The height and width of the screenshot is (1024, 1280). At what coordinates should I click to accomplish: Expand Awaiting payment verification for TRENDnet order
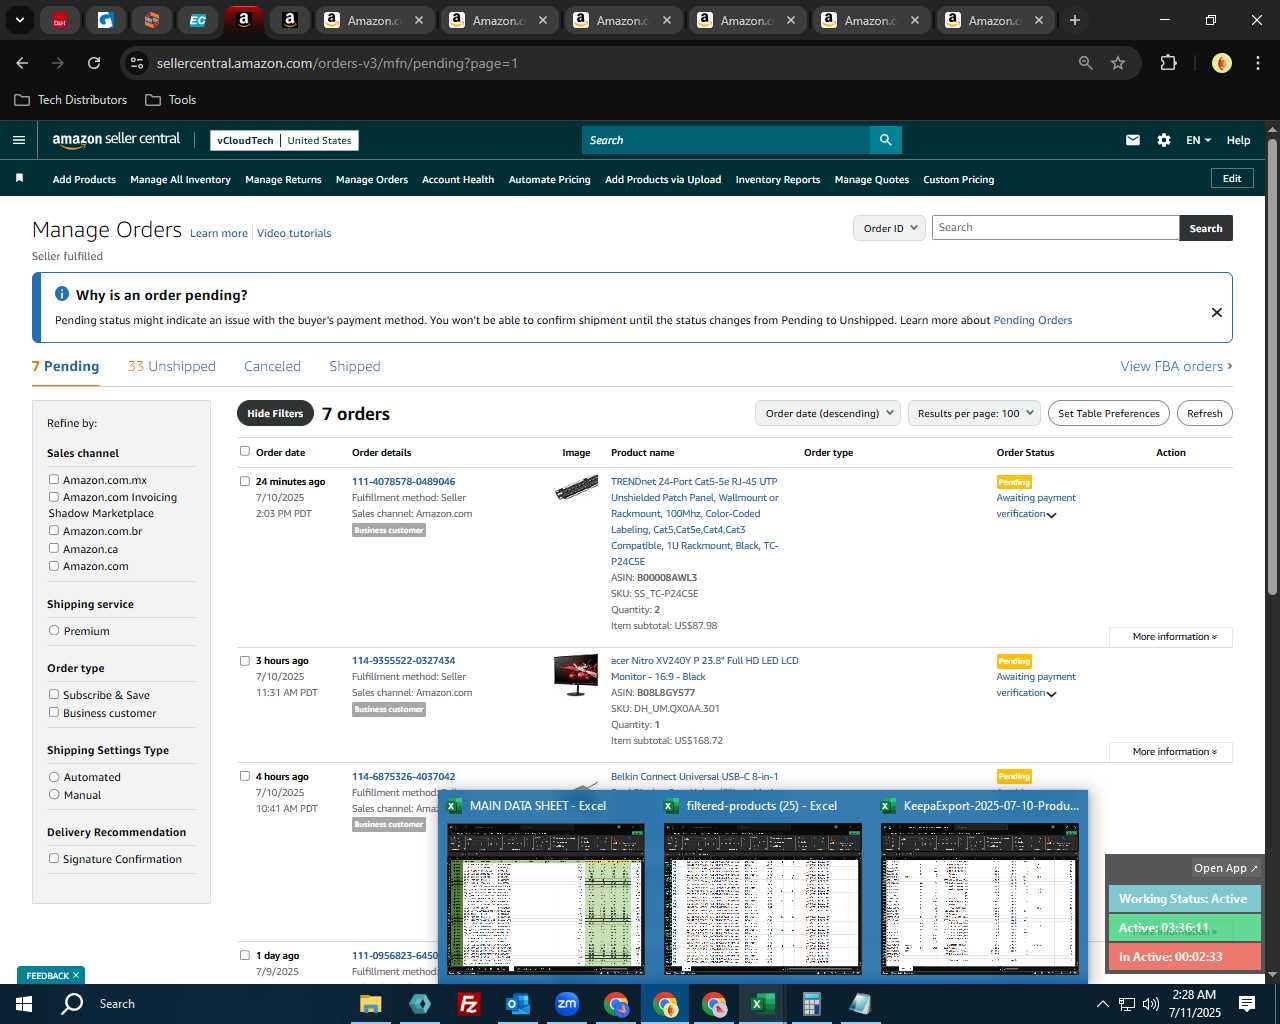1051,515
